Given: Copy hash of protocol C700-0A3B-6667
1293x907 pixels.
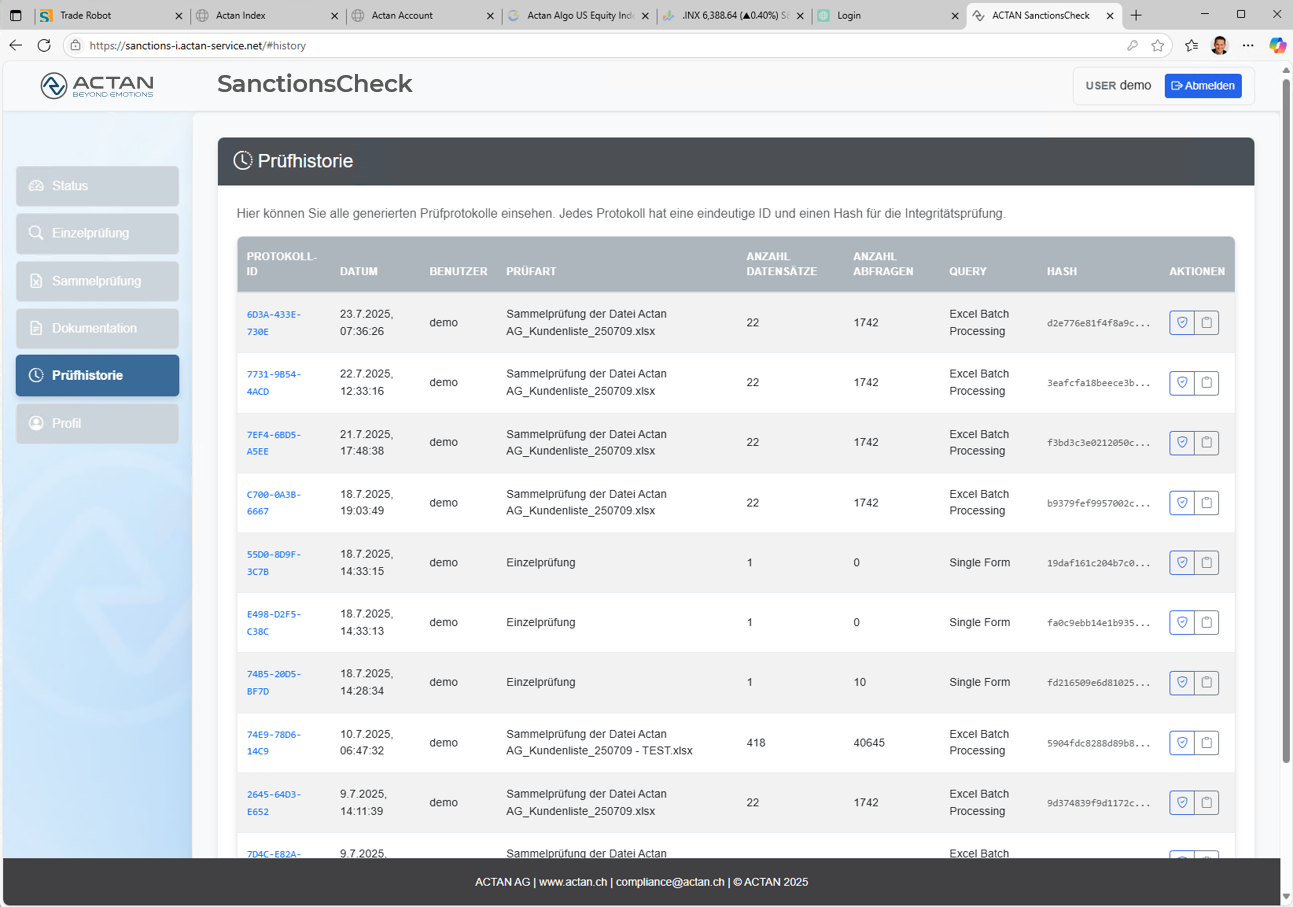Looking at the screenshot, I should [1207, 503].
